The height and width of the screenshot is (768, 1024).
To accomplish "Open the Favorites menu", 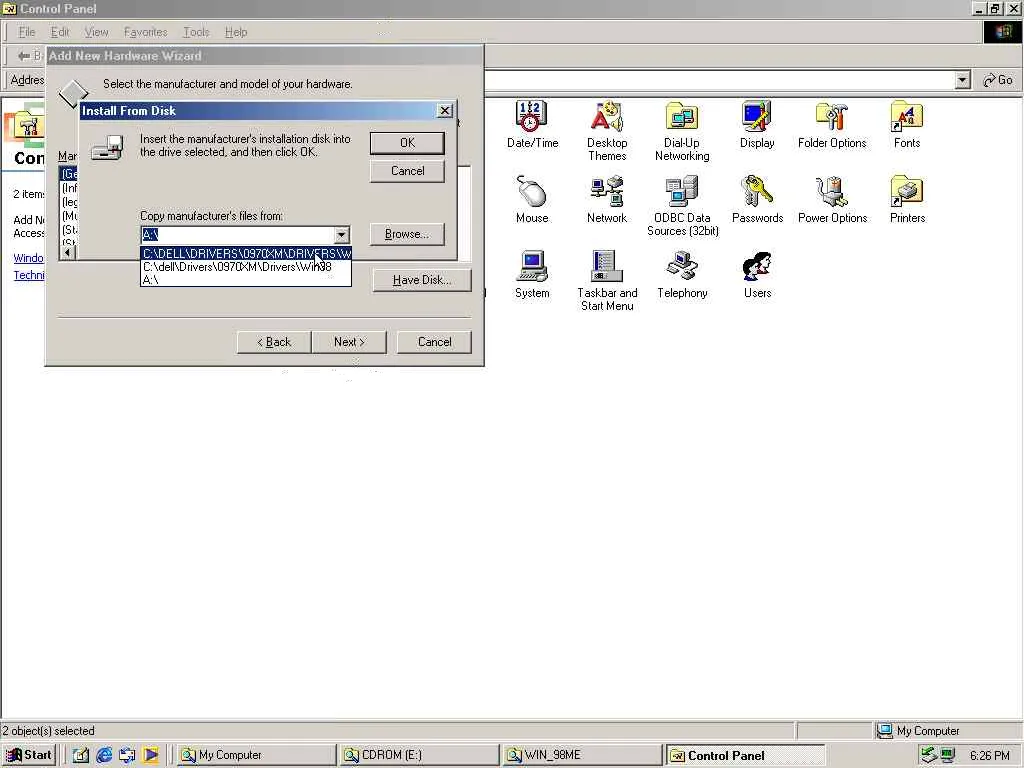I will [x=145, y=32].
